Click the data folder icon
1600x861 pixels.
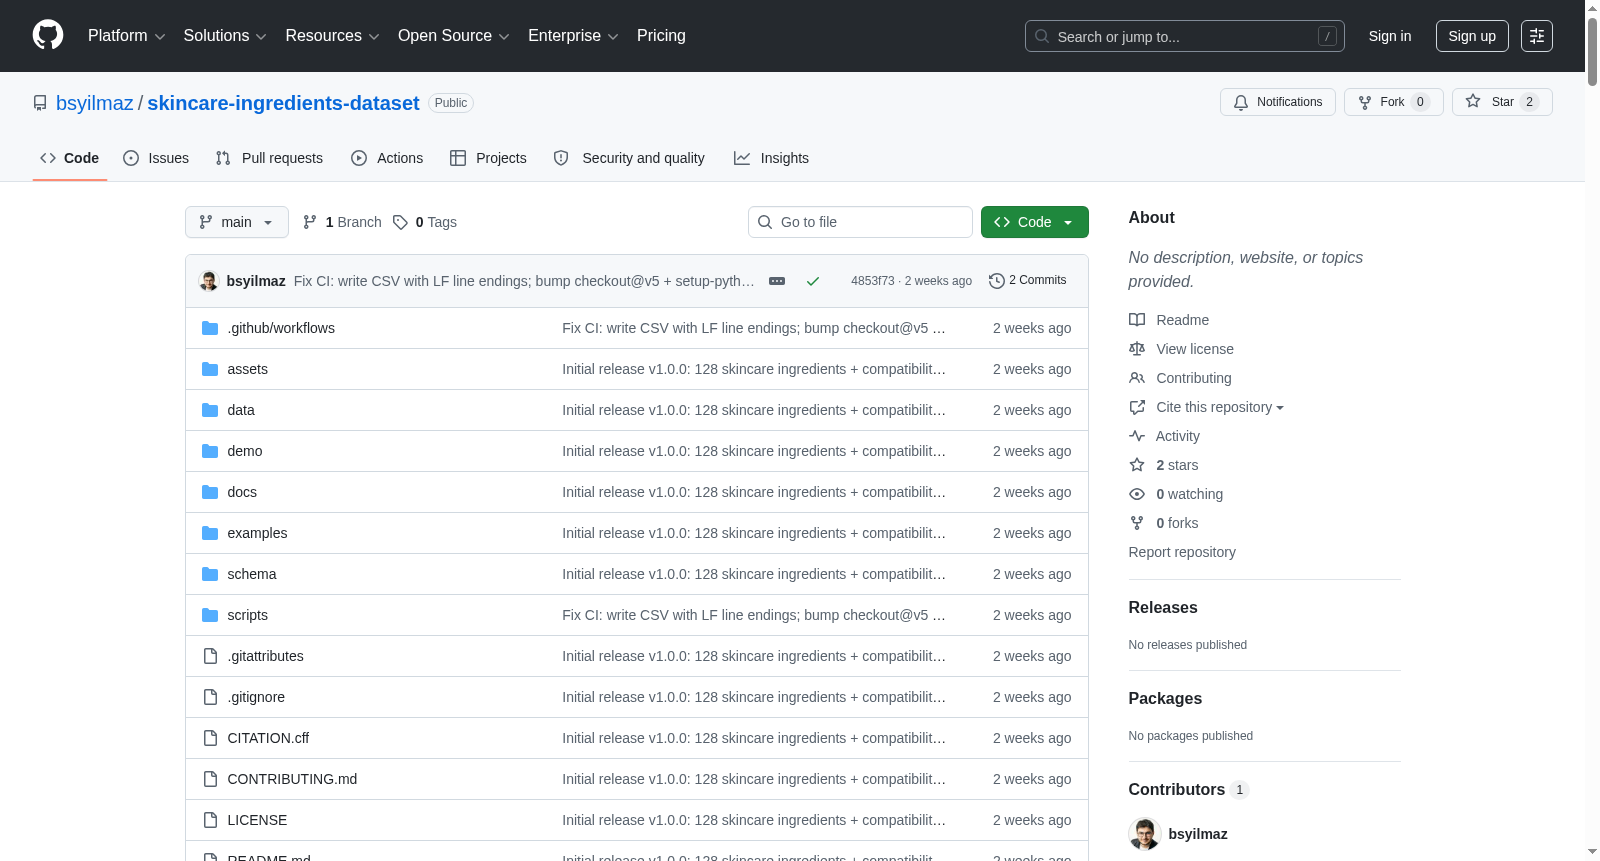click(x=210, y=410)
